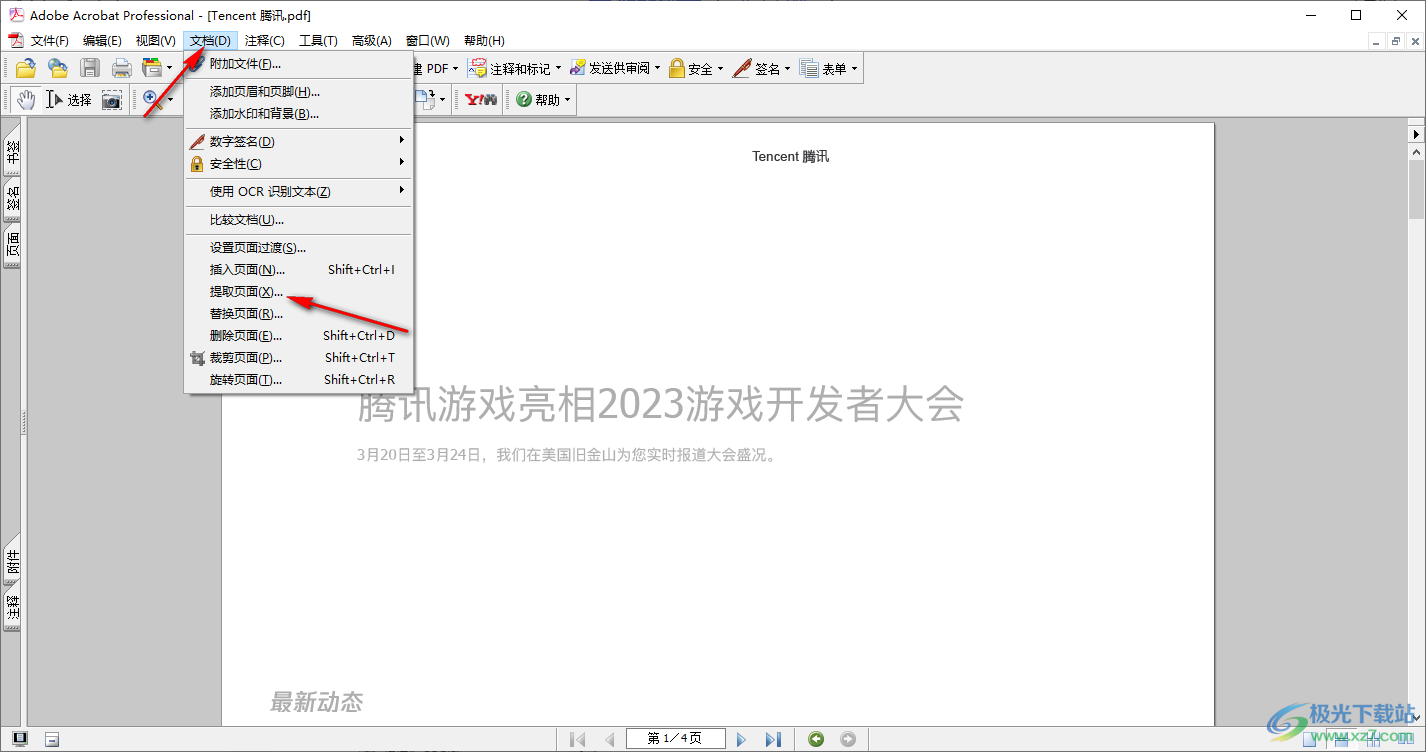The width and height of the screenshot is (1426, 752).
Task: Expand the 发送供审阅 dropdown arrow
Action: coord(658,68)
